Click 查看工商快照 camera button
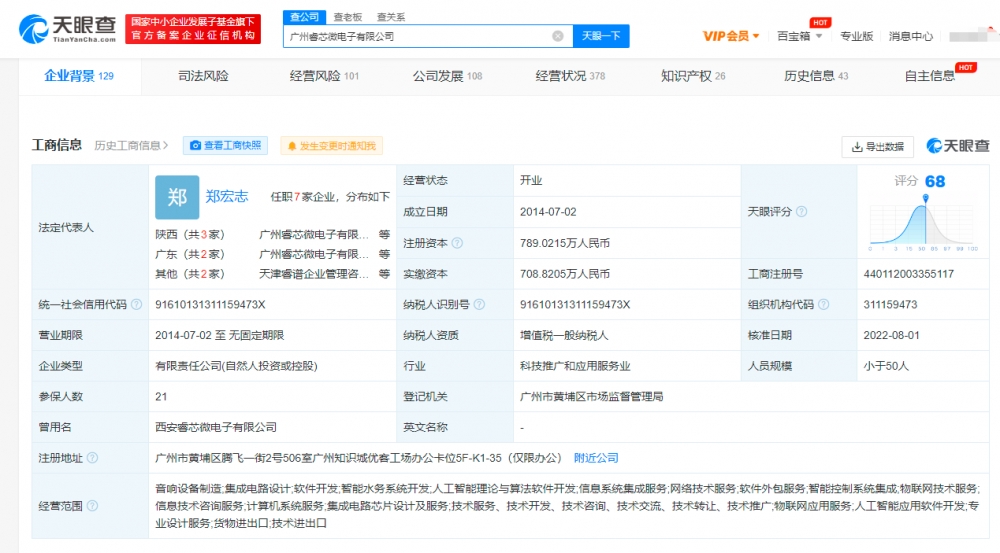This screenshot has height=553, width=1000. [x=226, y=145]
